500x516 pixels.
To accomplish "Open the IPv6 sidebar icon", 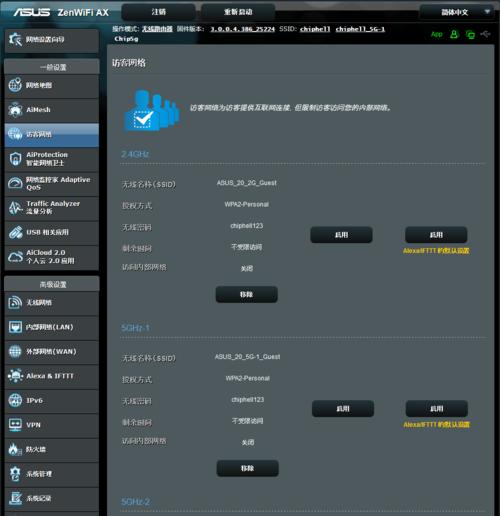I will pos(15,400).
